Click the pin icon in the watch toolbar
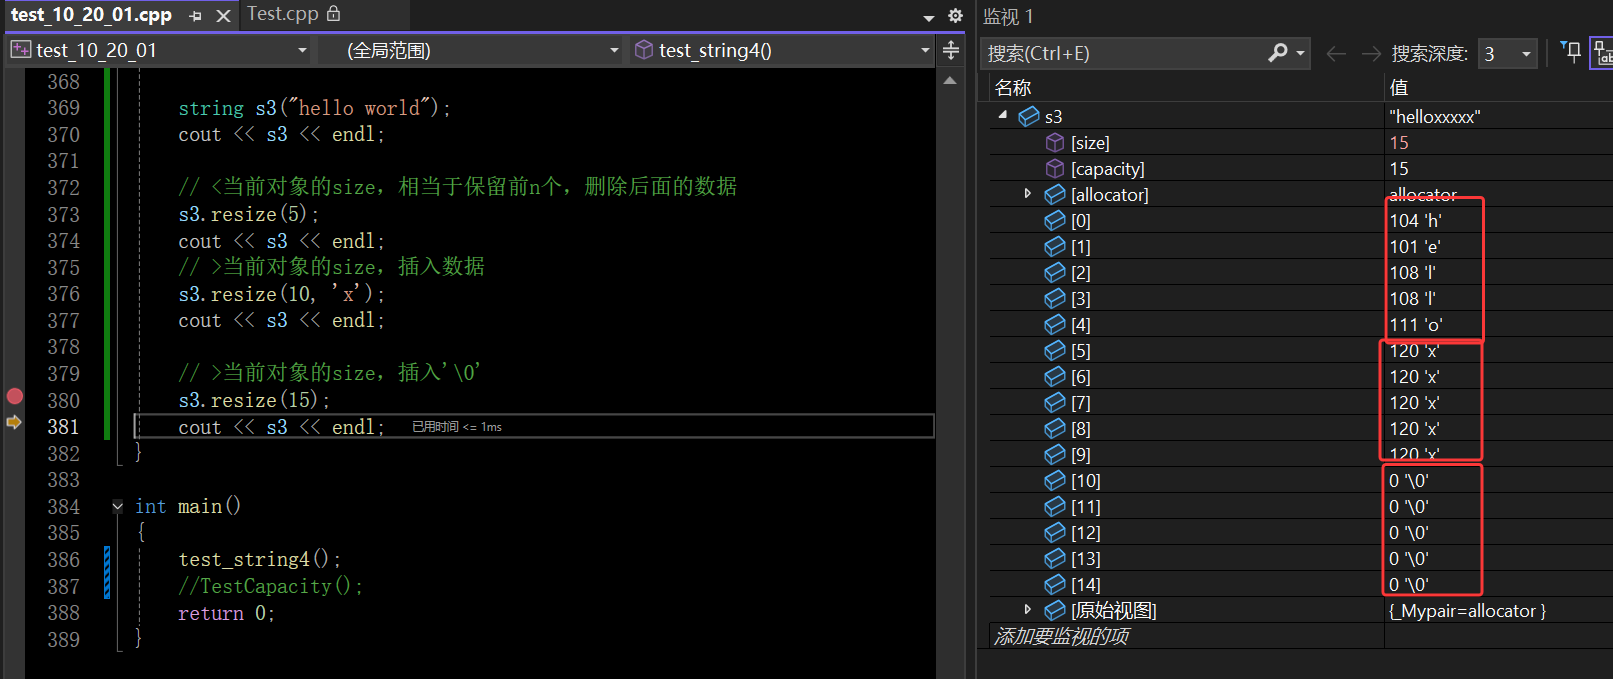The image size is (1613, 679). 1571,52
